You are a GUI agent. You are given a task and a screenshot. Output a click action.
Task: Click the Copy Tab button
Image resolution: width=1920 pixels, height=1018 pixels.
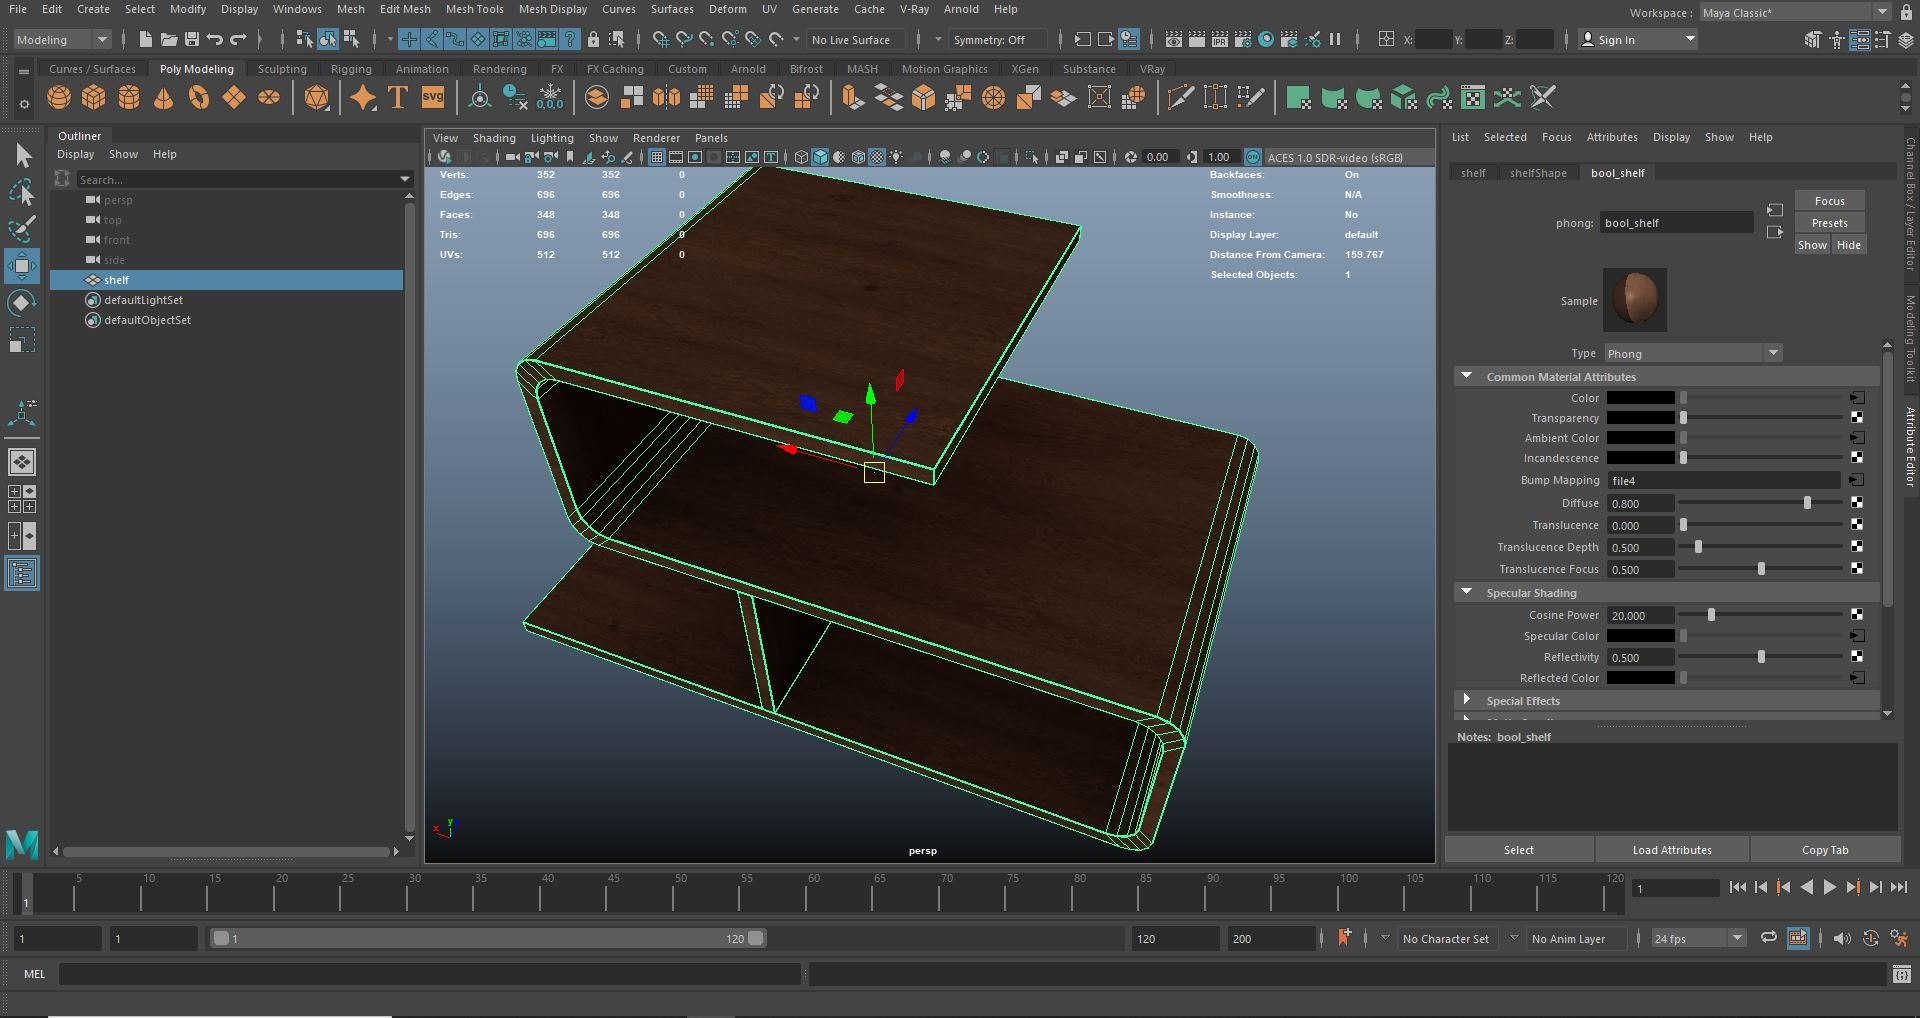[1825, 850]
